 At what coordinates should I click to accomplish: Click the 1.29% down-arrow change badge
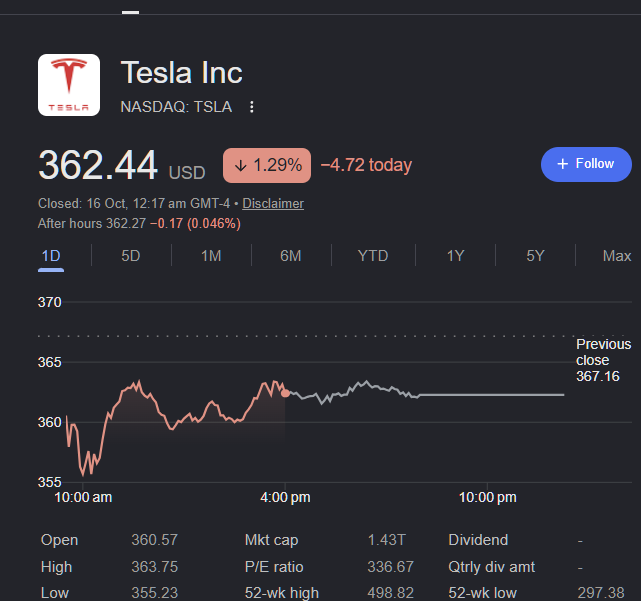point(267,165)
